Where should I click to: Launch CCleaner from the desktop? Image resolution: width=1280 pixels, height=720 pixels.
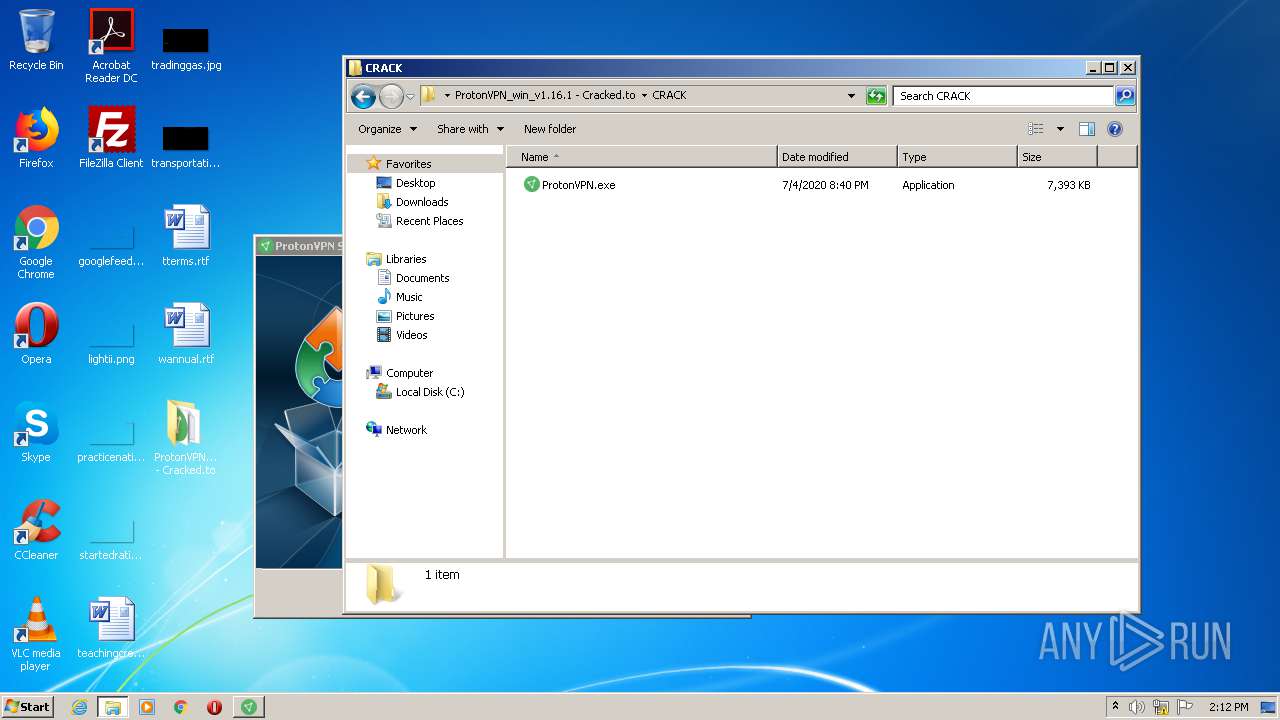point(36,530)
